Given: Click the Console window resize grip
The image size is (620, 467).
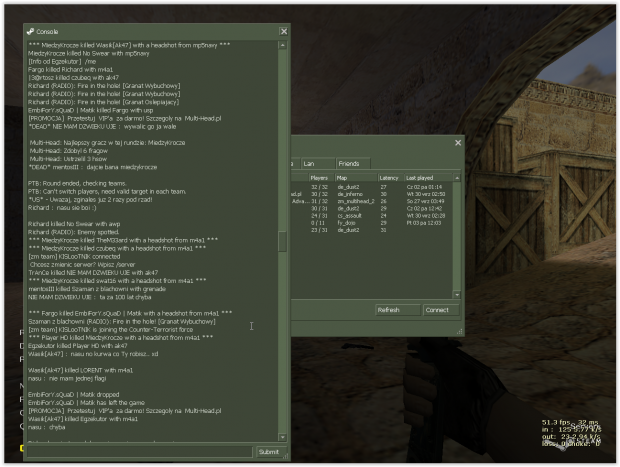Looking at the screenshot, I should point(285,456).
